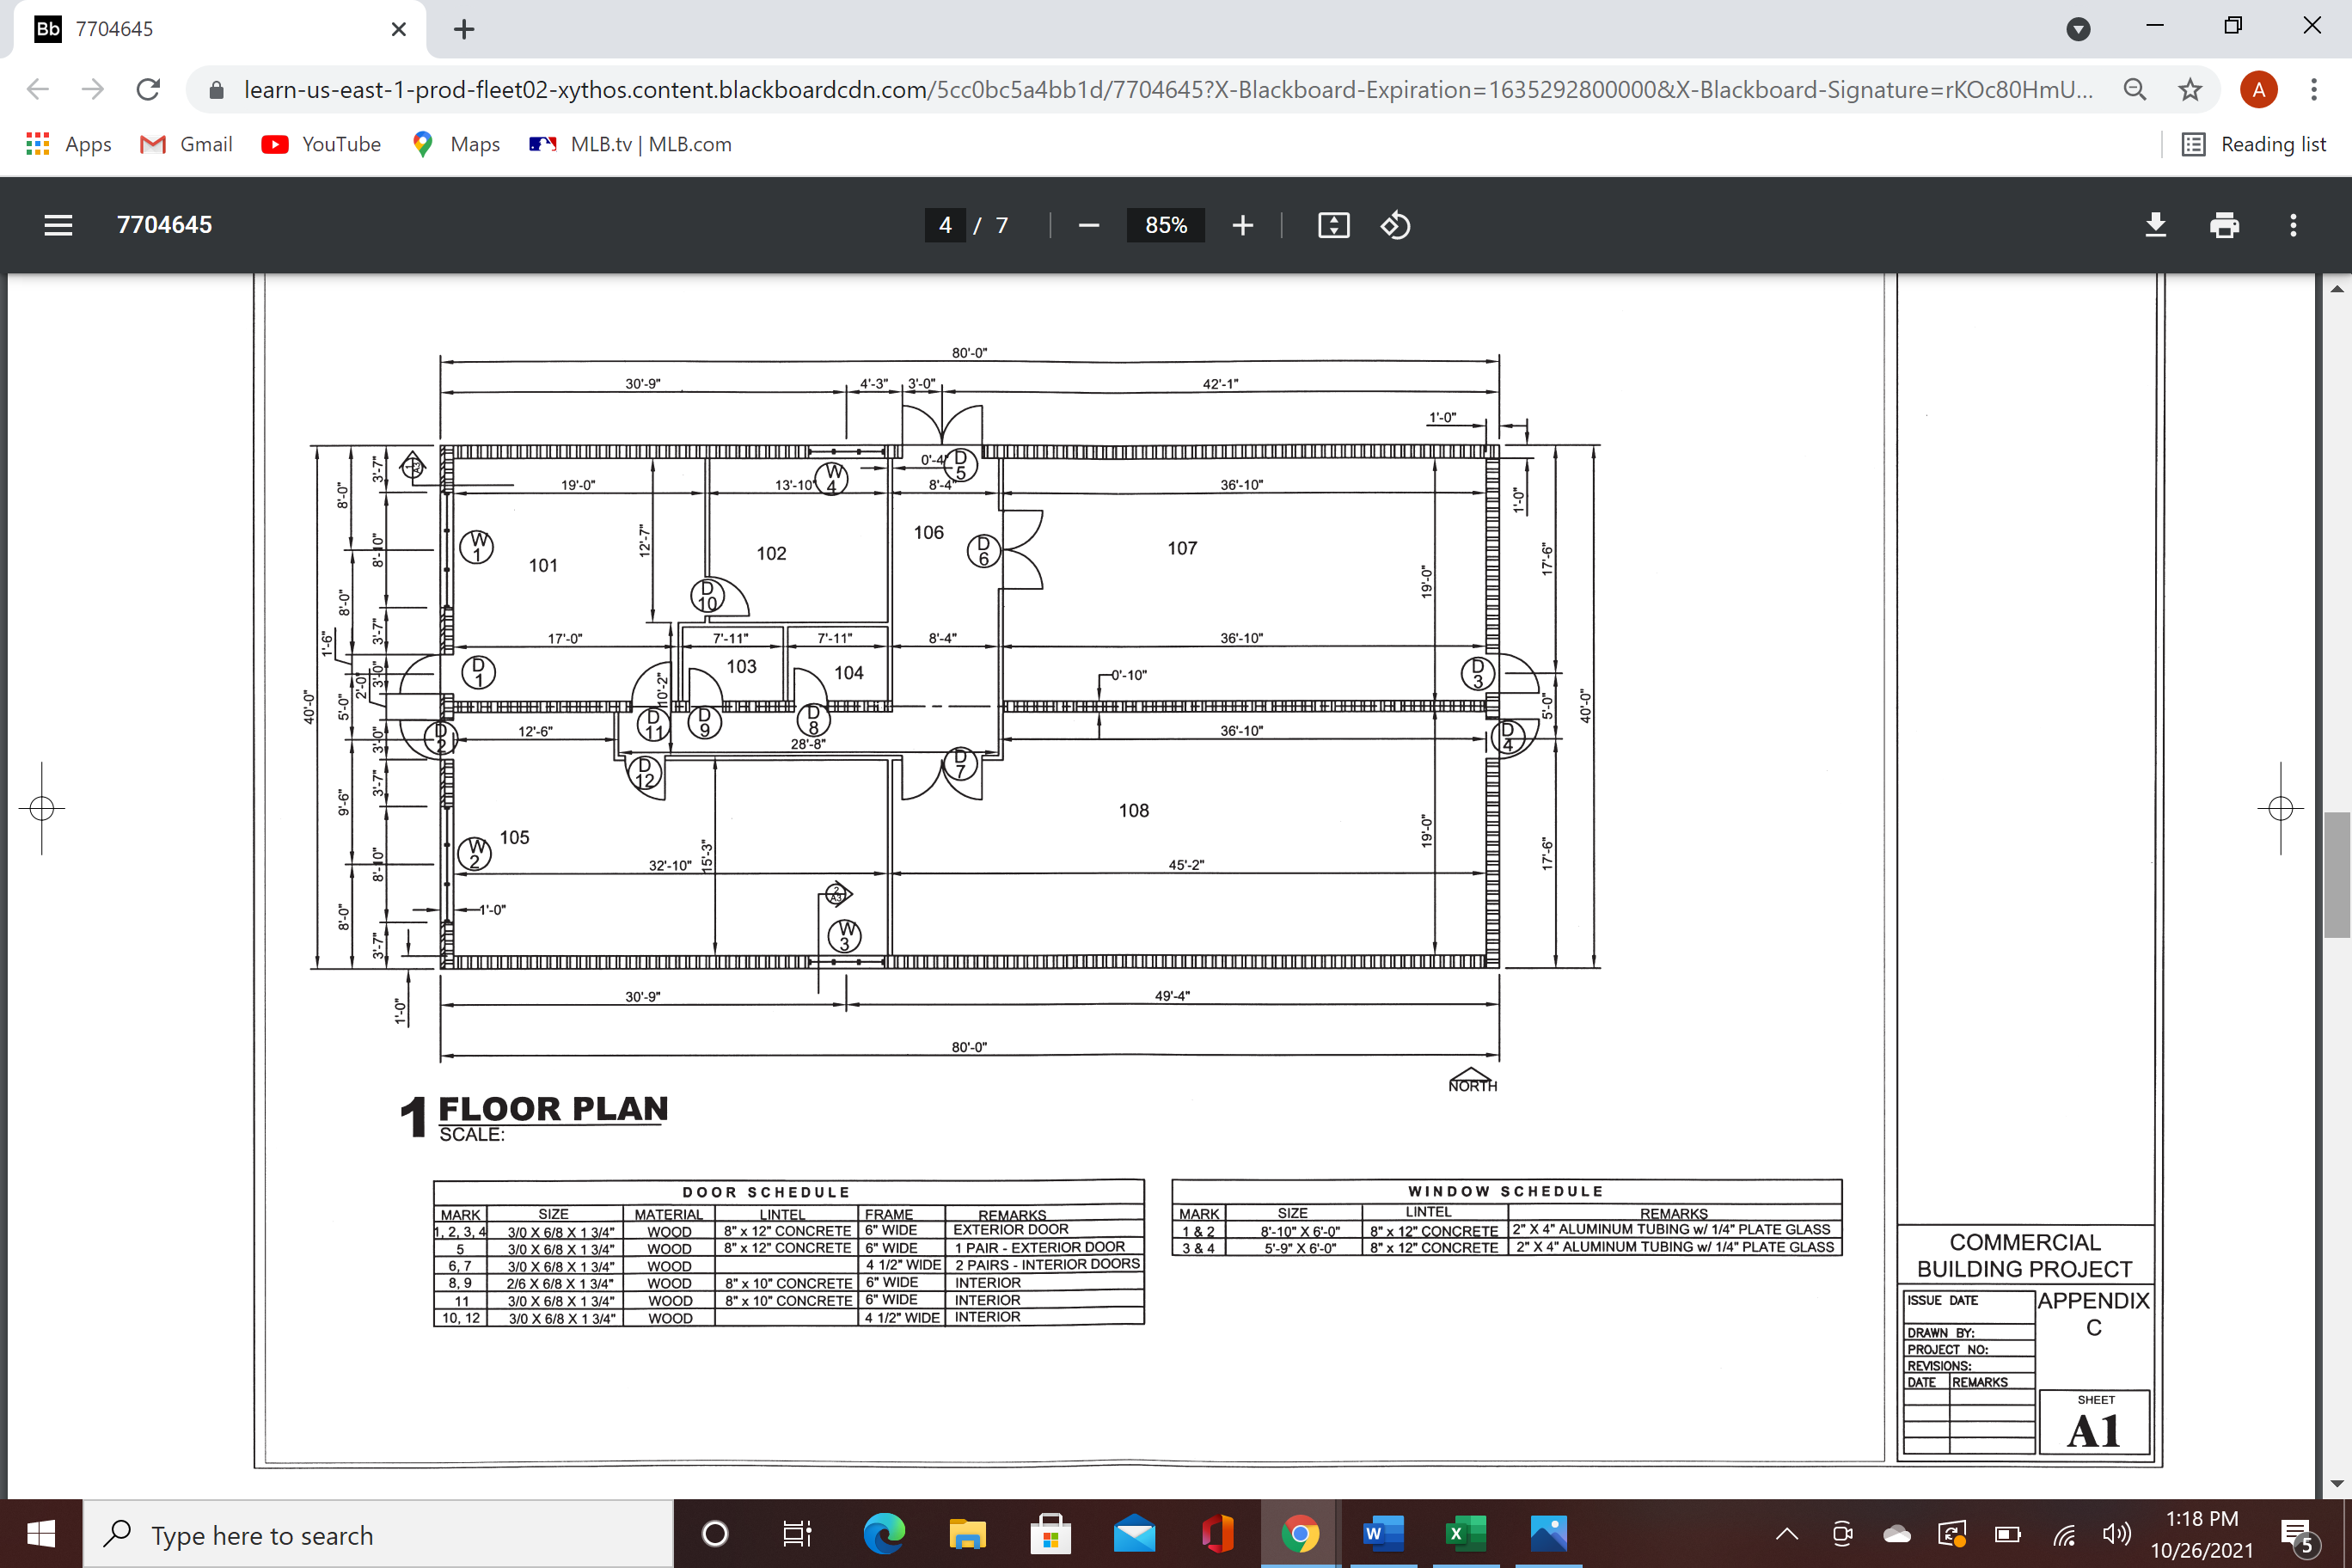
Task: Zoom in the PDF with plus button
Action: click(1242, 225)
